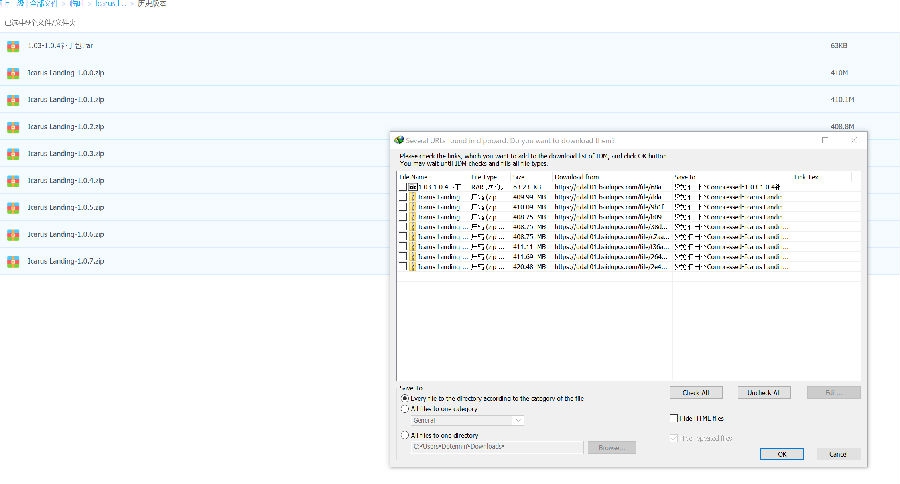Click the 411.11 MB size cell in the dialog
900x484 pixels.
tap(529, 246)
